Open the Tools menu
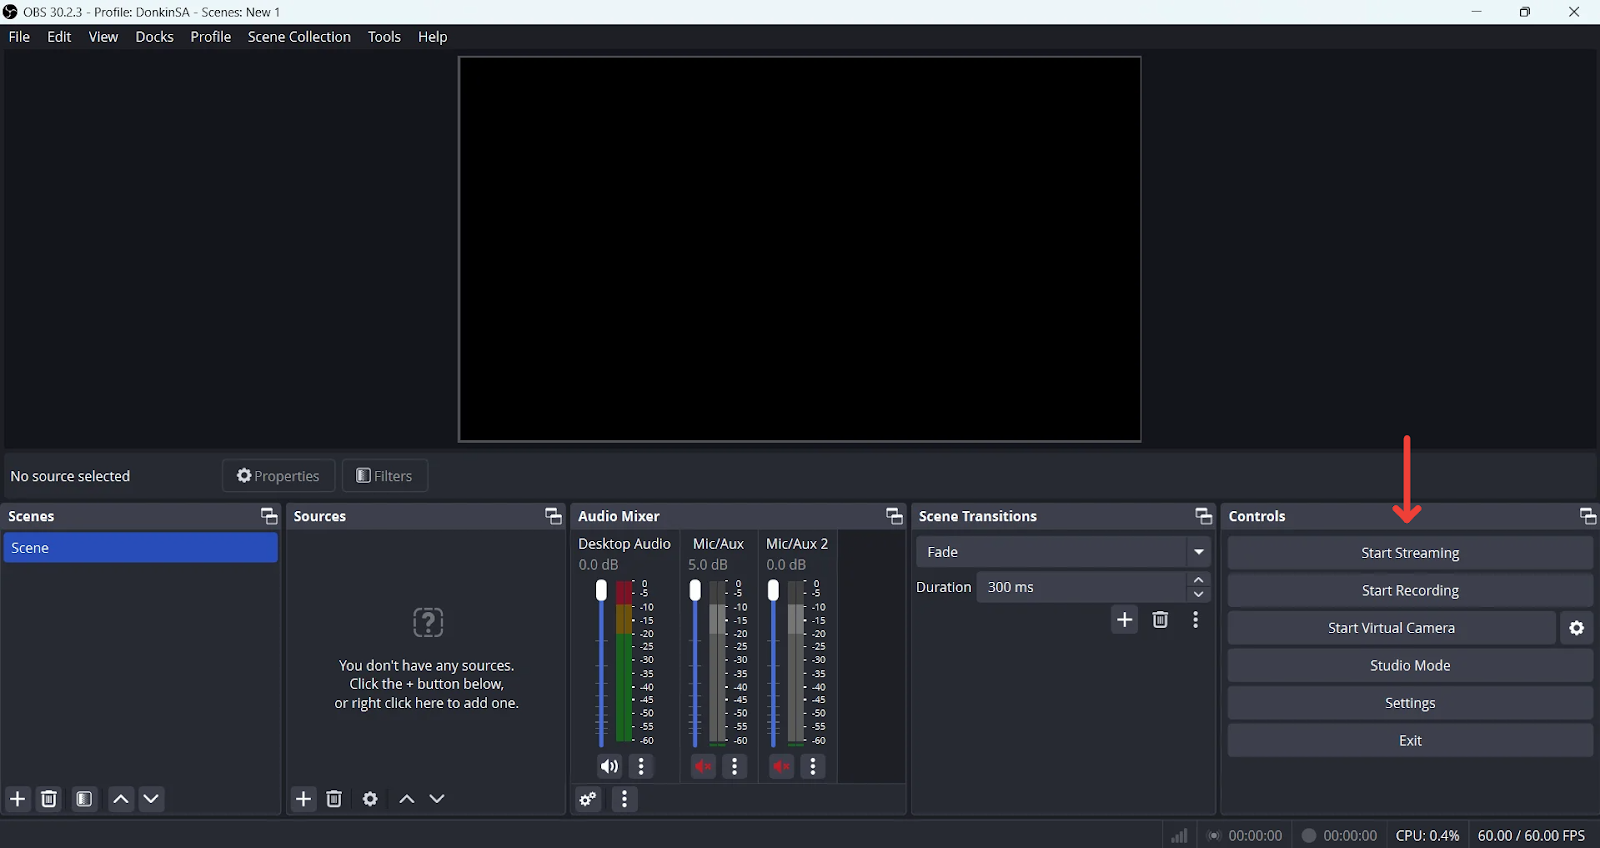Viewport: 1600px width, 848px height. [x=384, y=37]
